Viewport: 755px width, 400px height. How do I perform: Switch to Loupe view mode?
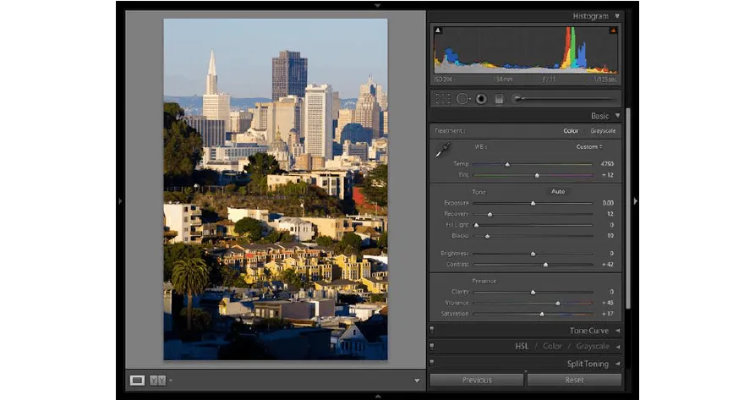point(137,380)
